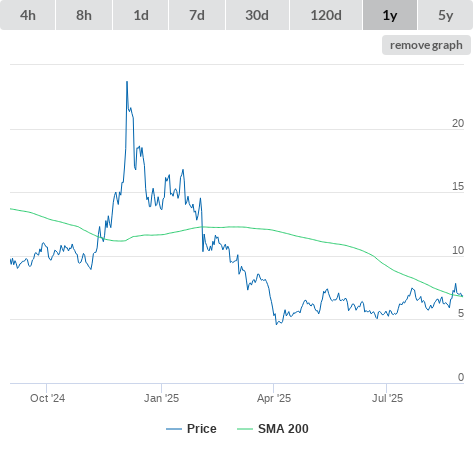The height and width of the screenshot is (455, 474).
Task: Click the Oct '24 axis label
Action: click(x=47, y=398)
